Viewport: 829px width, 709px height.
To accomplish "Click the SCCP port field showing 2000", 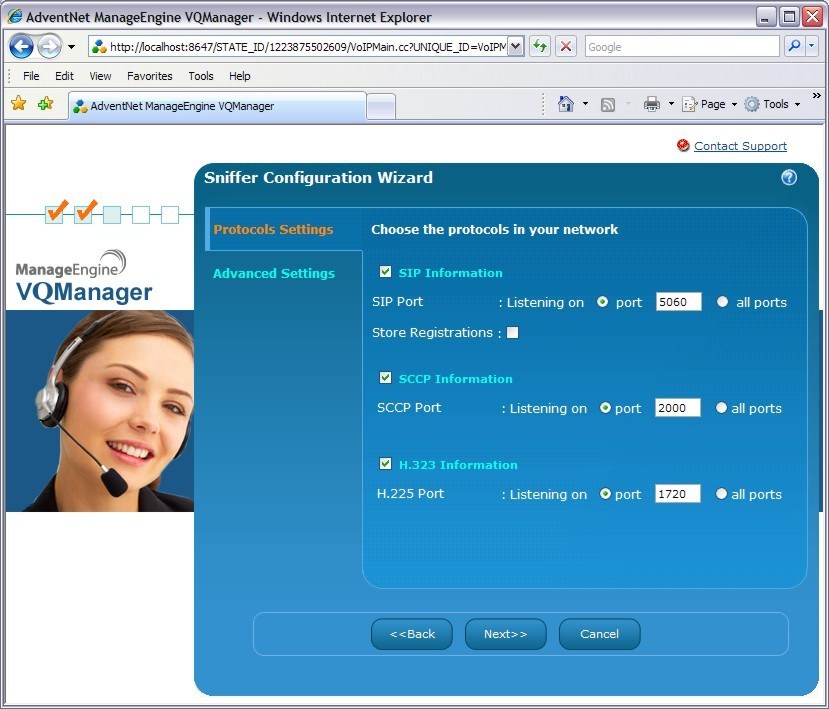I will pyautogui.click(x=677, y=408).
